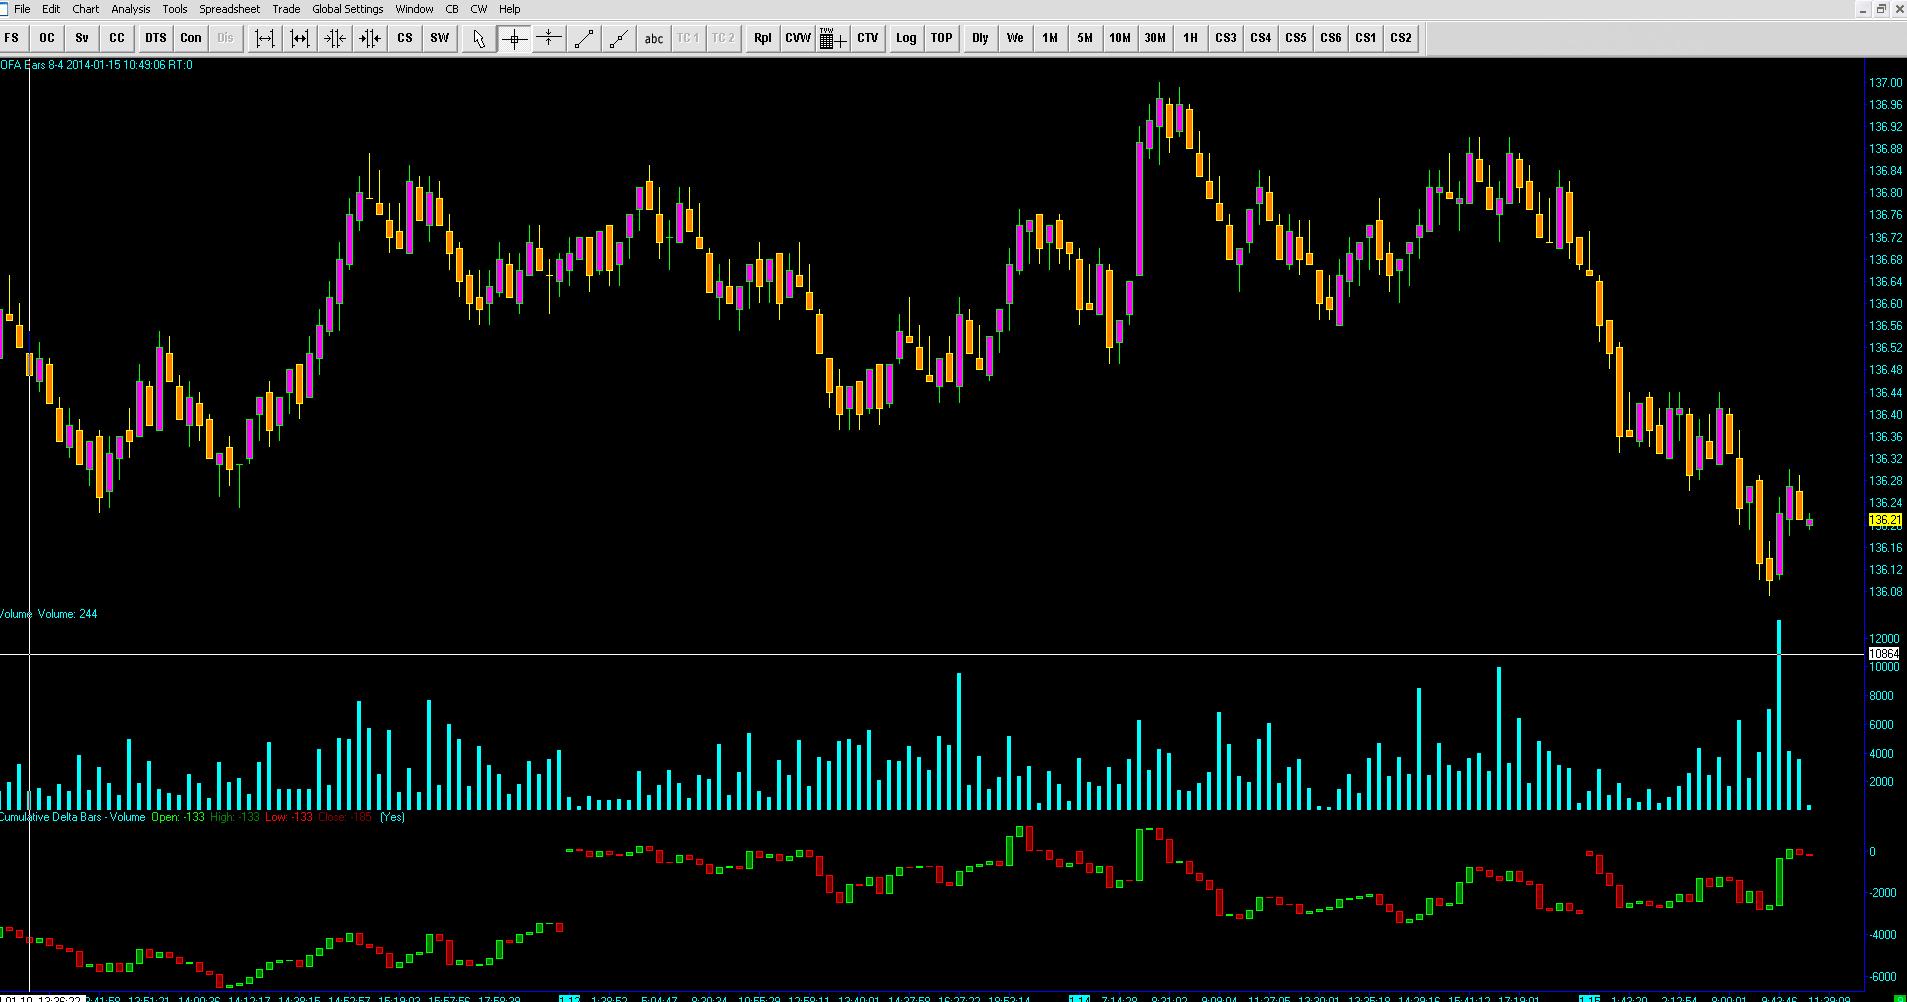The image size is (1907, 1002).
Task: Open the CW menu
Action: point(479,9)
